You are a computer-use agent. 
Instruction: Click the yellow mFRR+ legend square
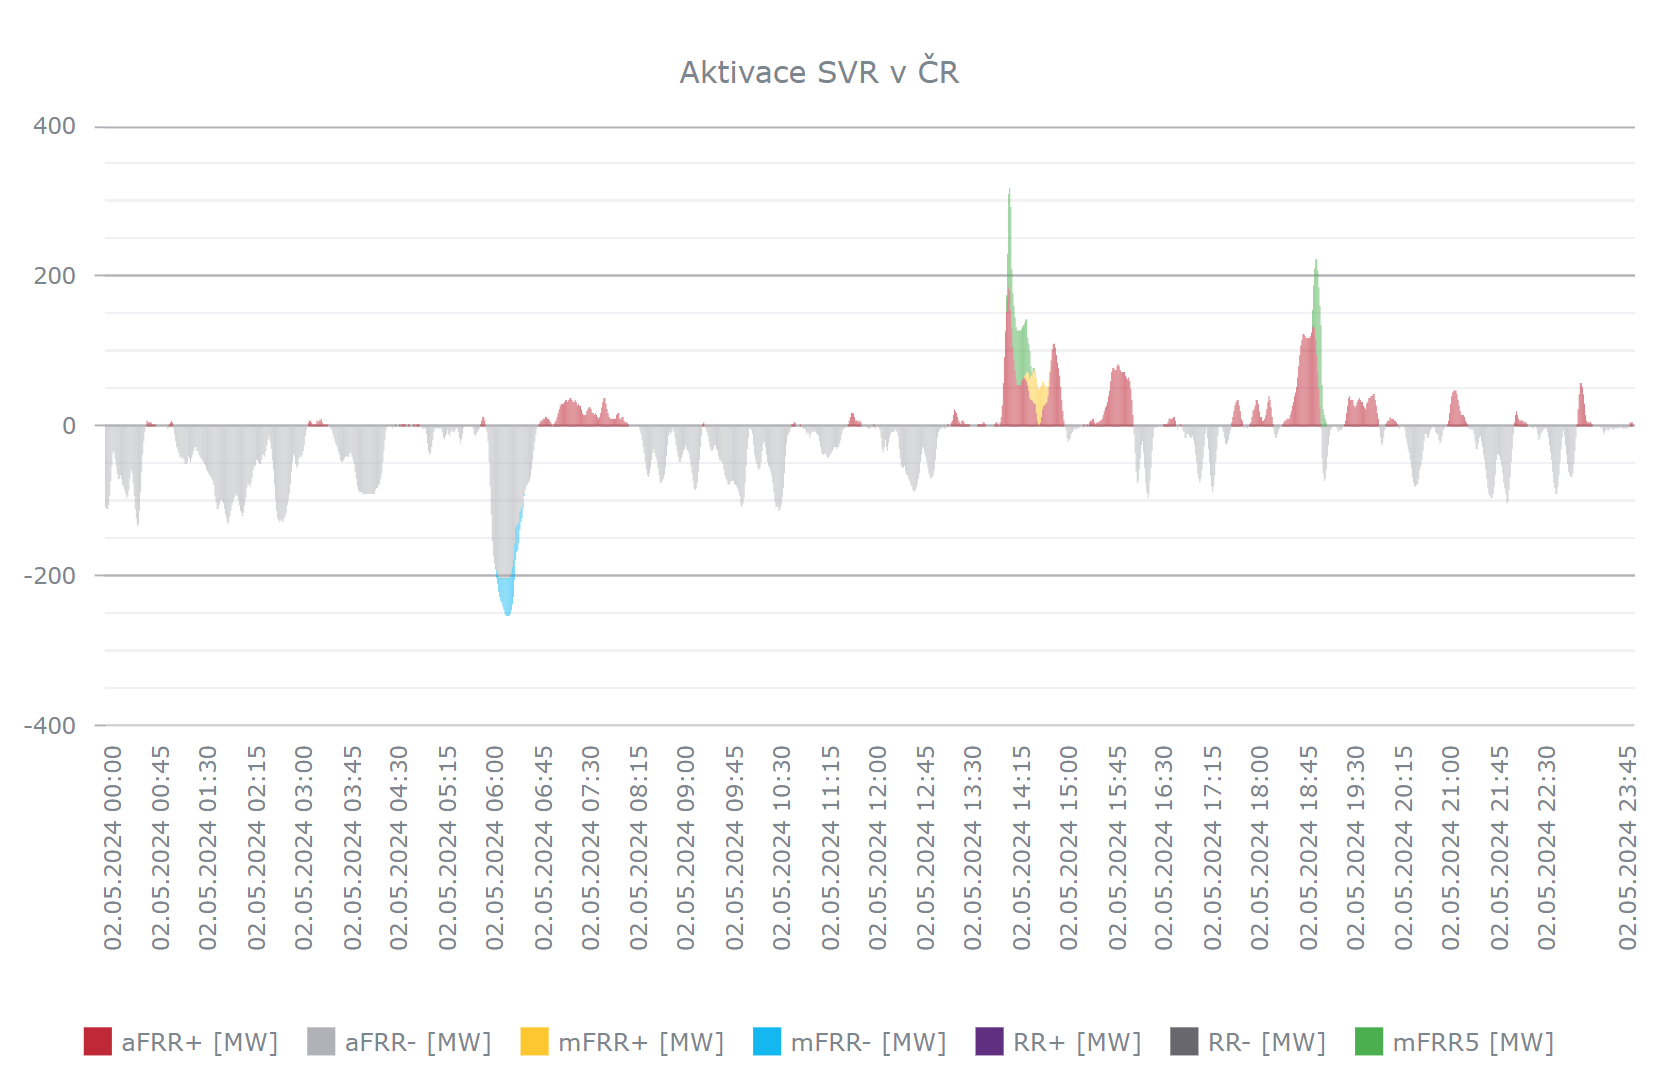tap(534, 1042)
